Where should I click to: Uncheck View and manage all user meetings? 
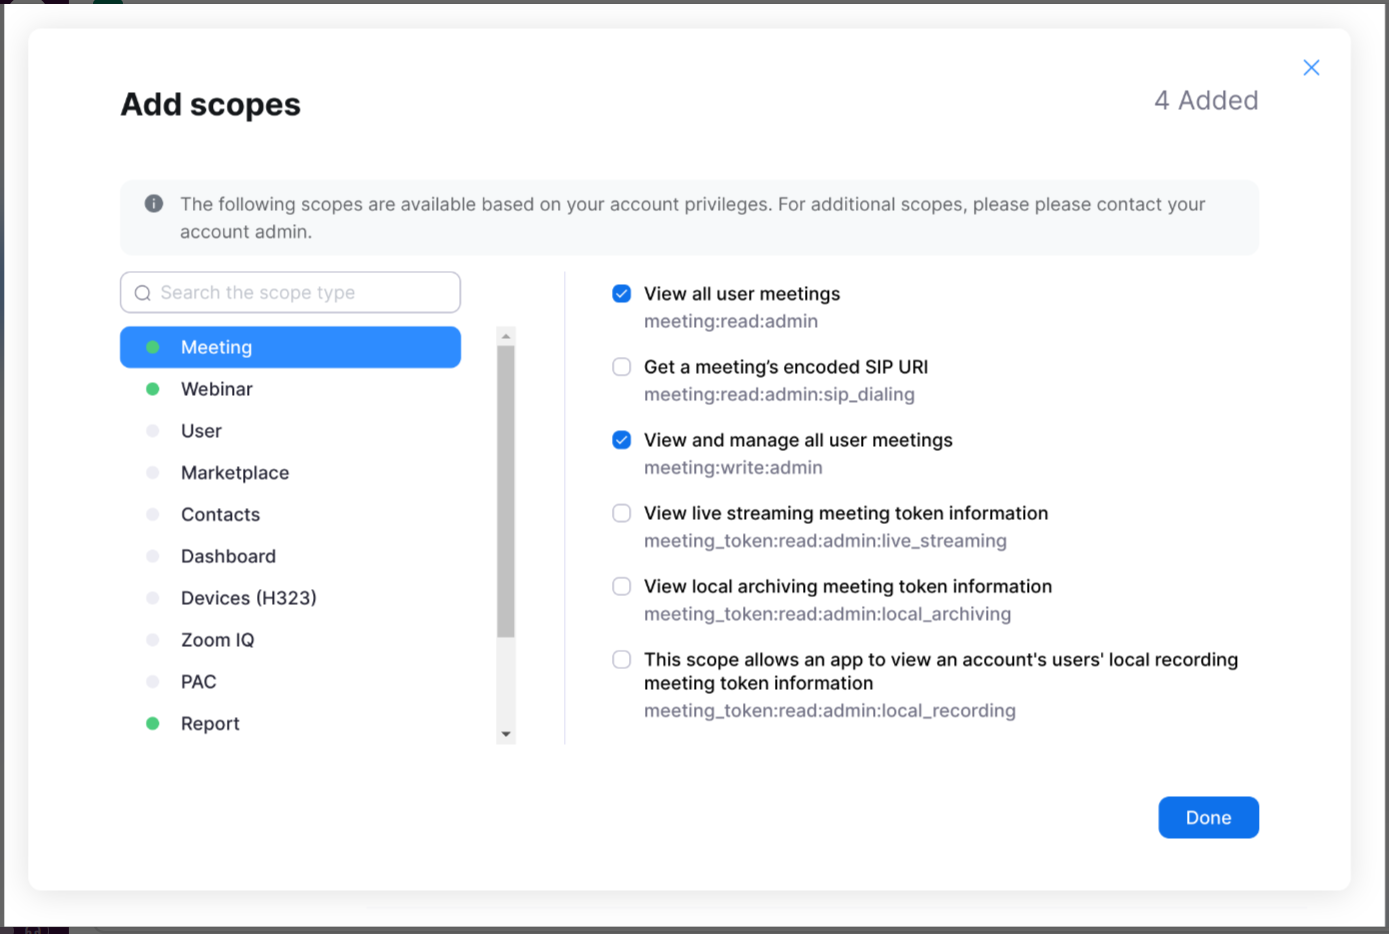(x=622, y=440)
